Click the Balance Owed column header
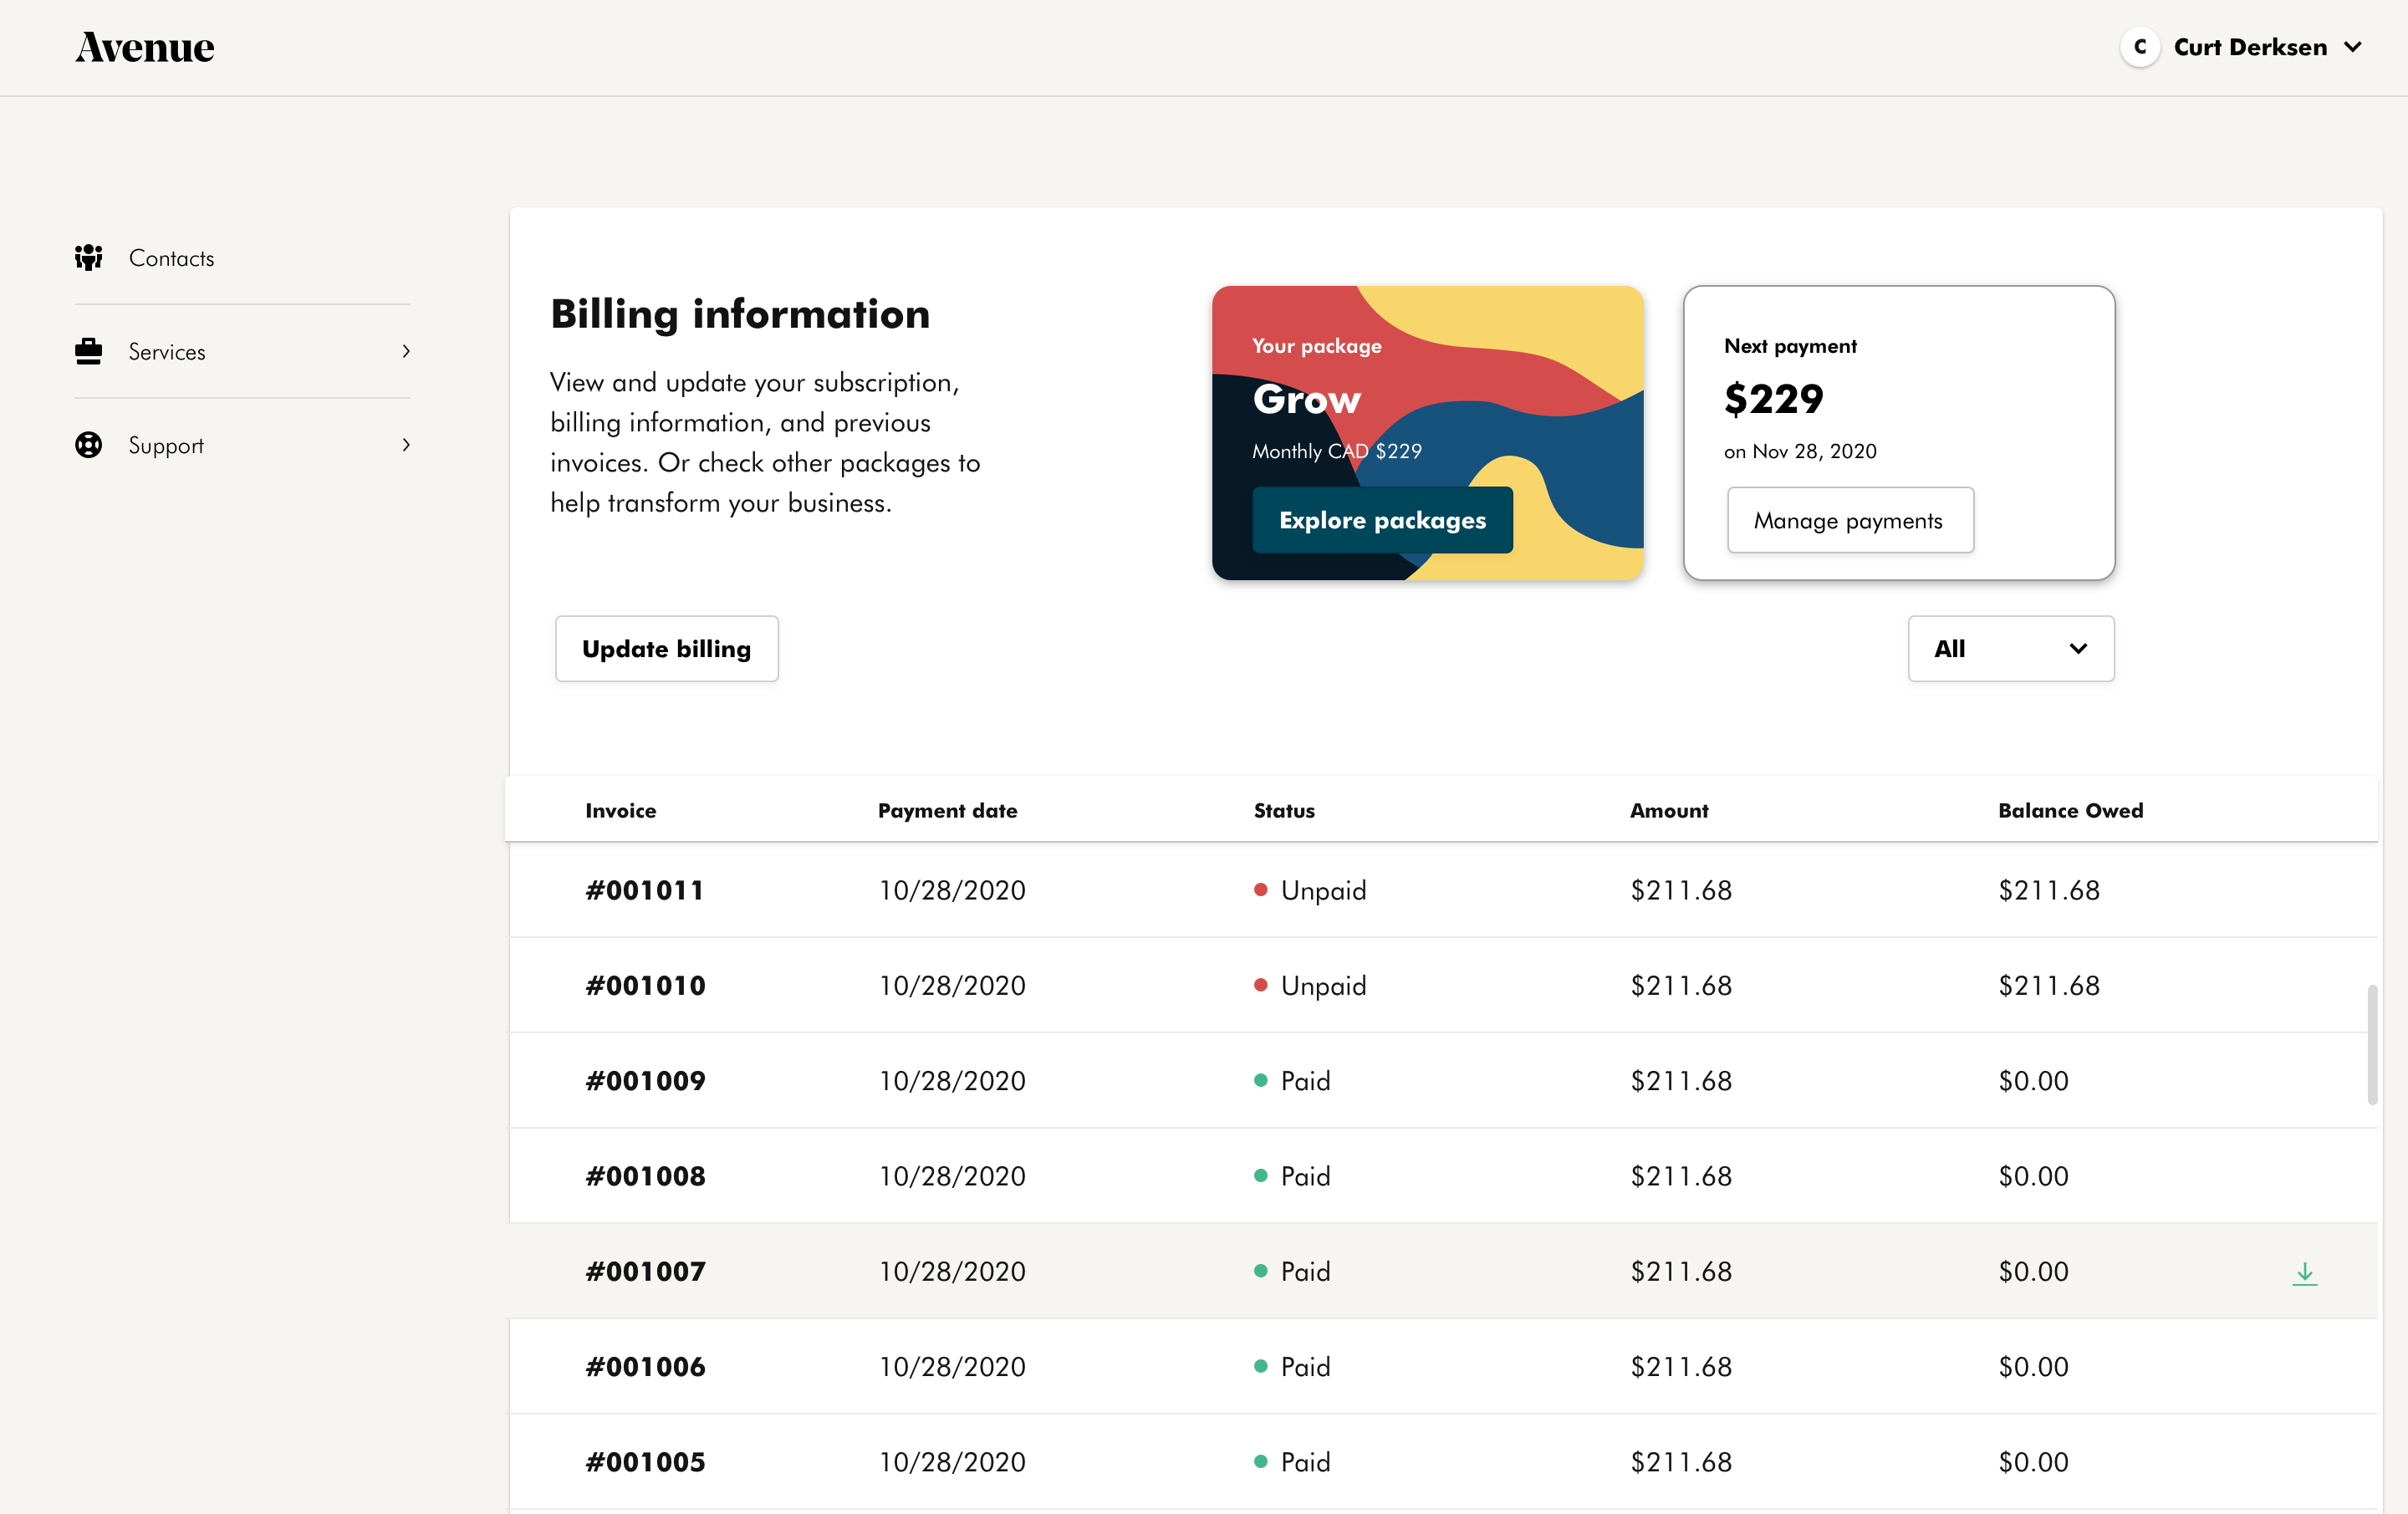This screenshot has width=2408, height=1514. [2071, 811]
